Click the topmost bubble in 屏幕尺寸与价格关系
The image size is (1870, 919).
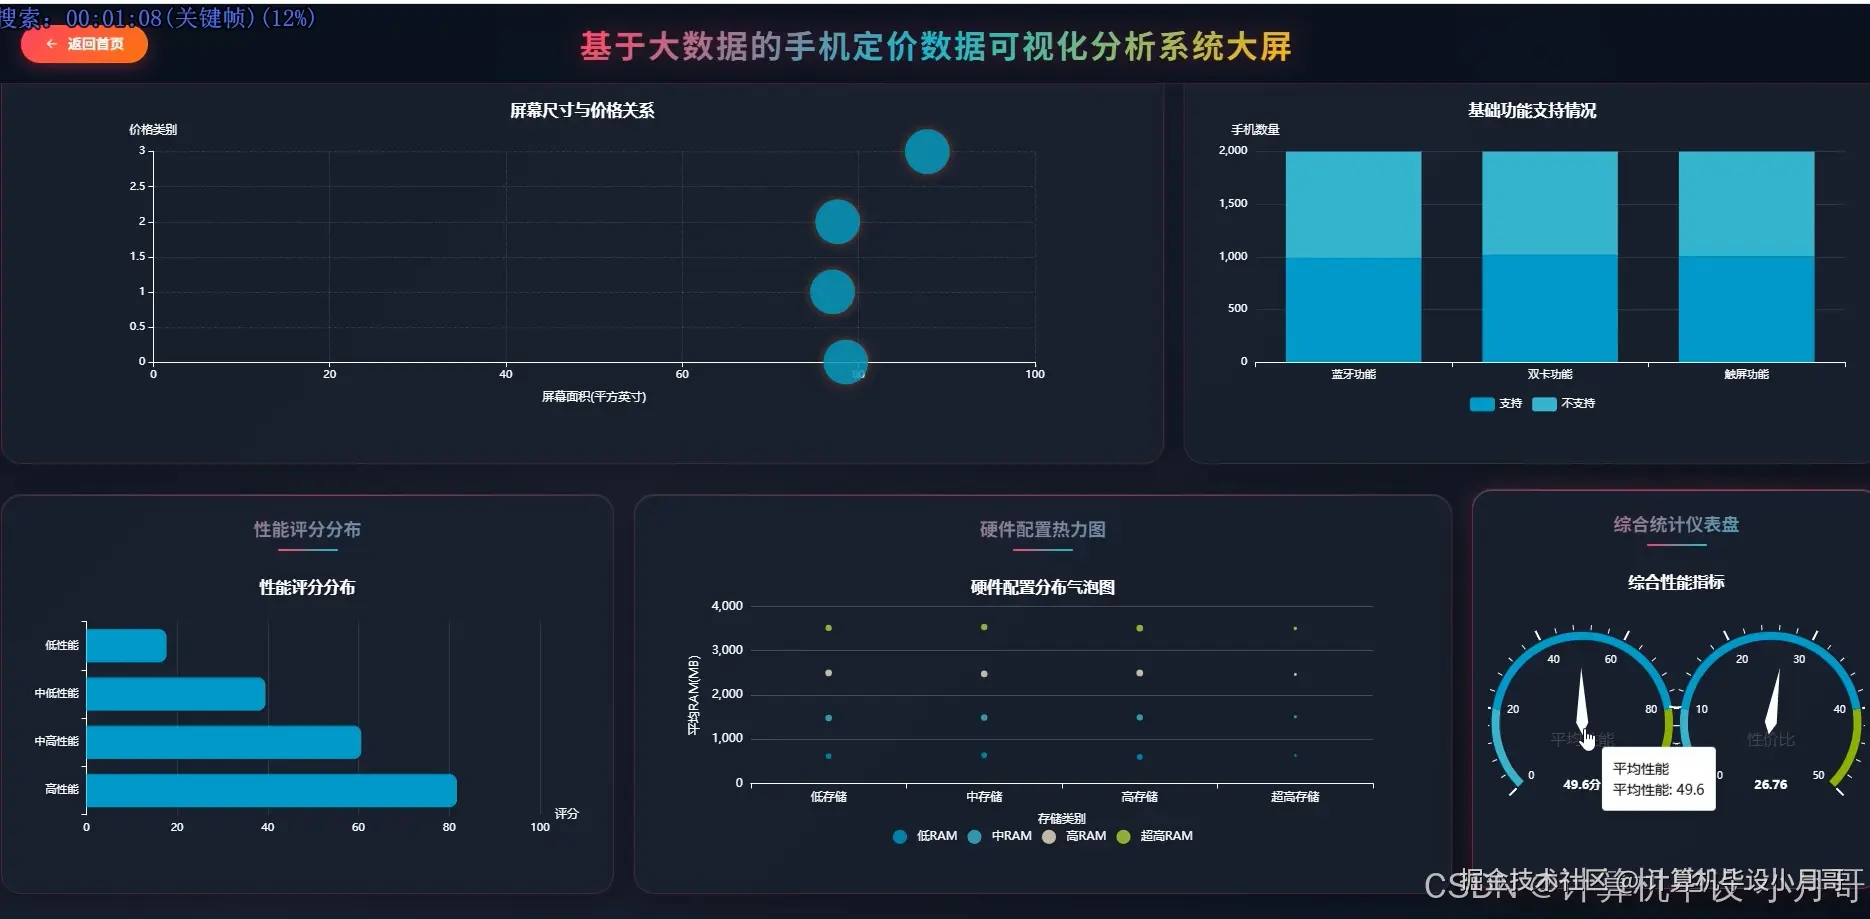pos(926,152)
